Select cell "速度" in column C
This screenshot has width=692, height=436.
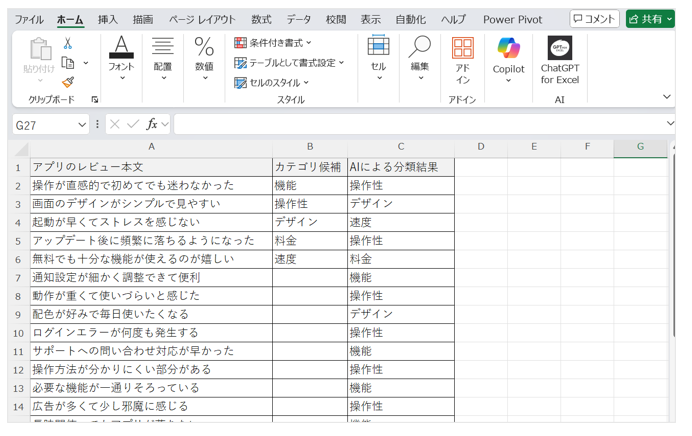point(401,222)
